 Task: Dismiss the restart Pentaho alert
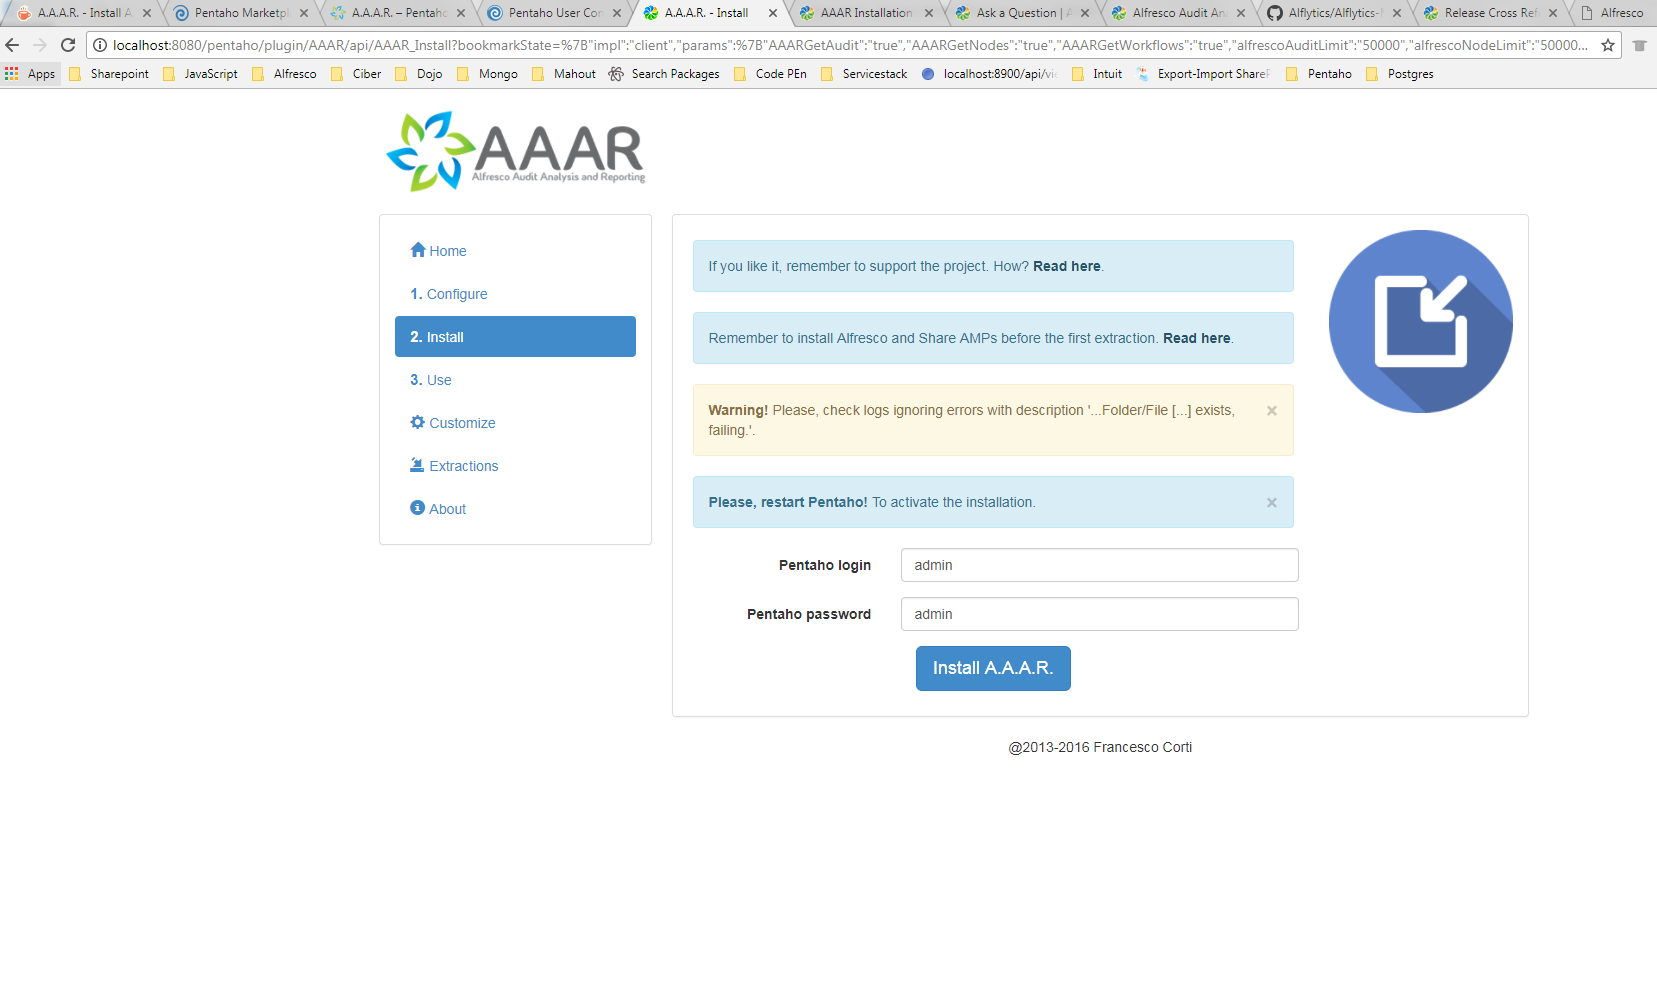pyautogui.click(x=1271, y=503)
